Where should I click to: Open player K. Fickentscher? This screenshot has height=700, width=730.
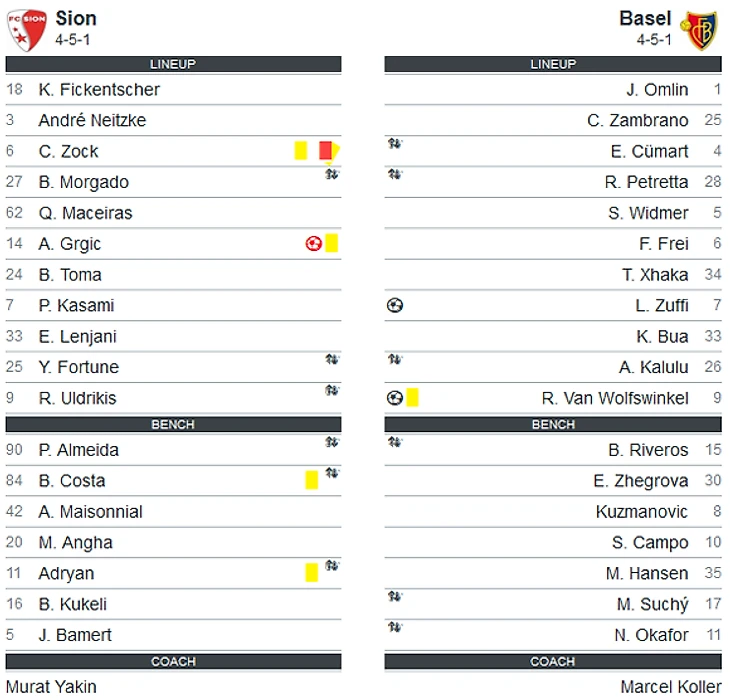tap(99, 89)
